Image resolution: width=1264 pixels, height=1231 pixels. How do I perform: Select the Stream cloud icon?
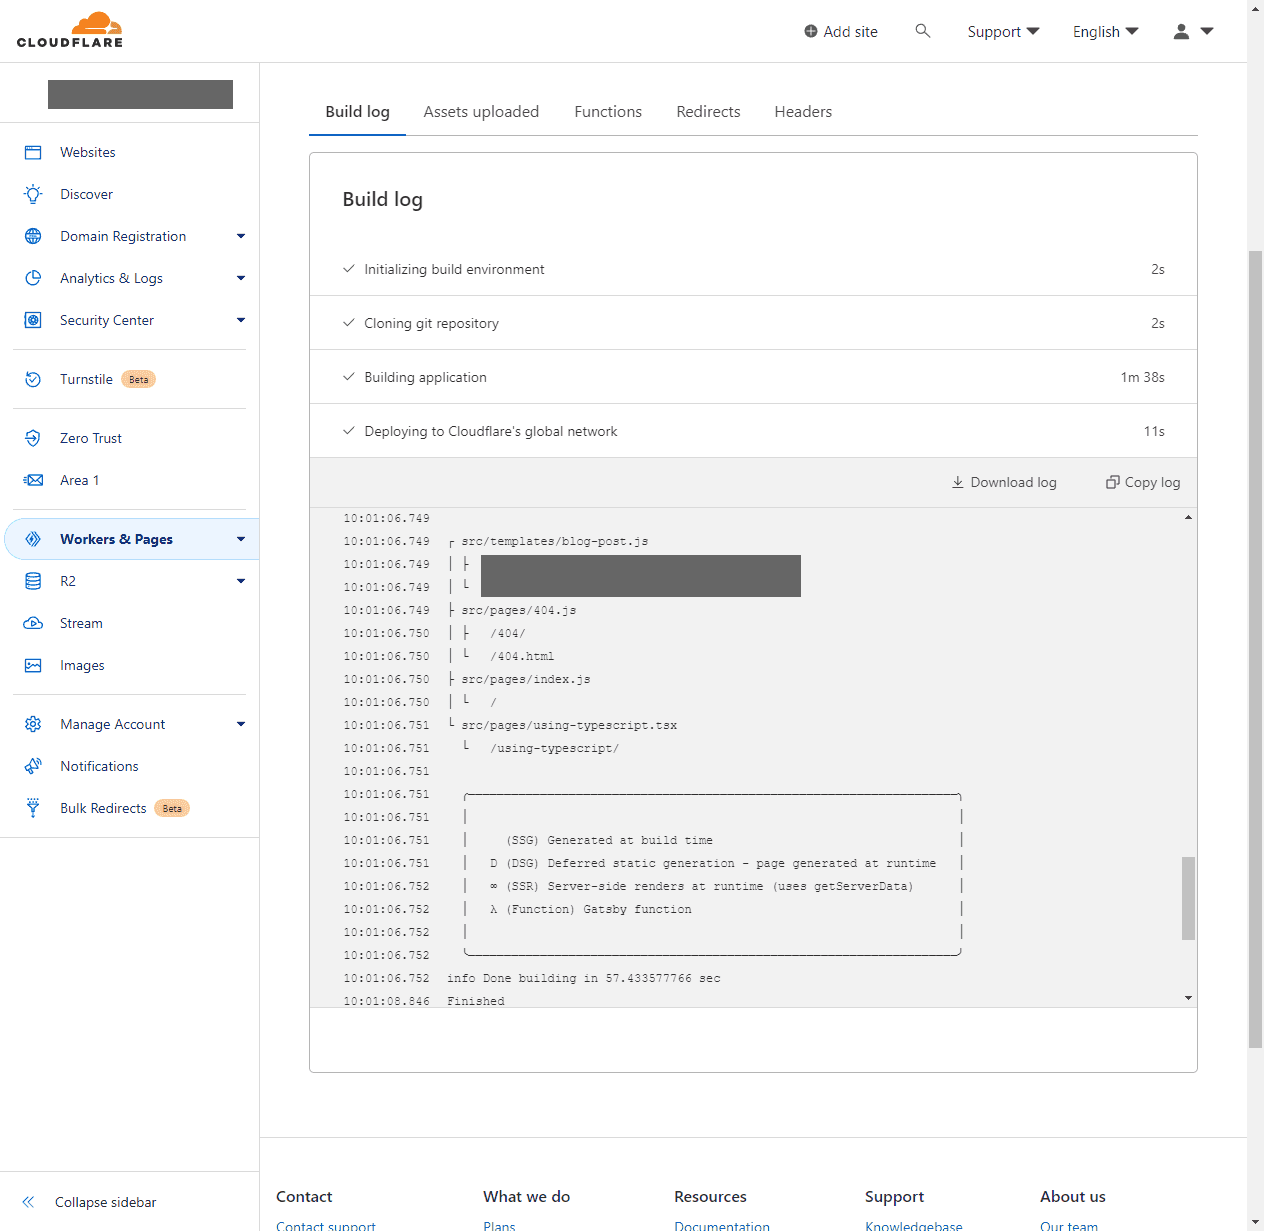[x=33, y=623]
